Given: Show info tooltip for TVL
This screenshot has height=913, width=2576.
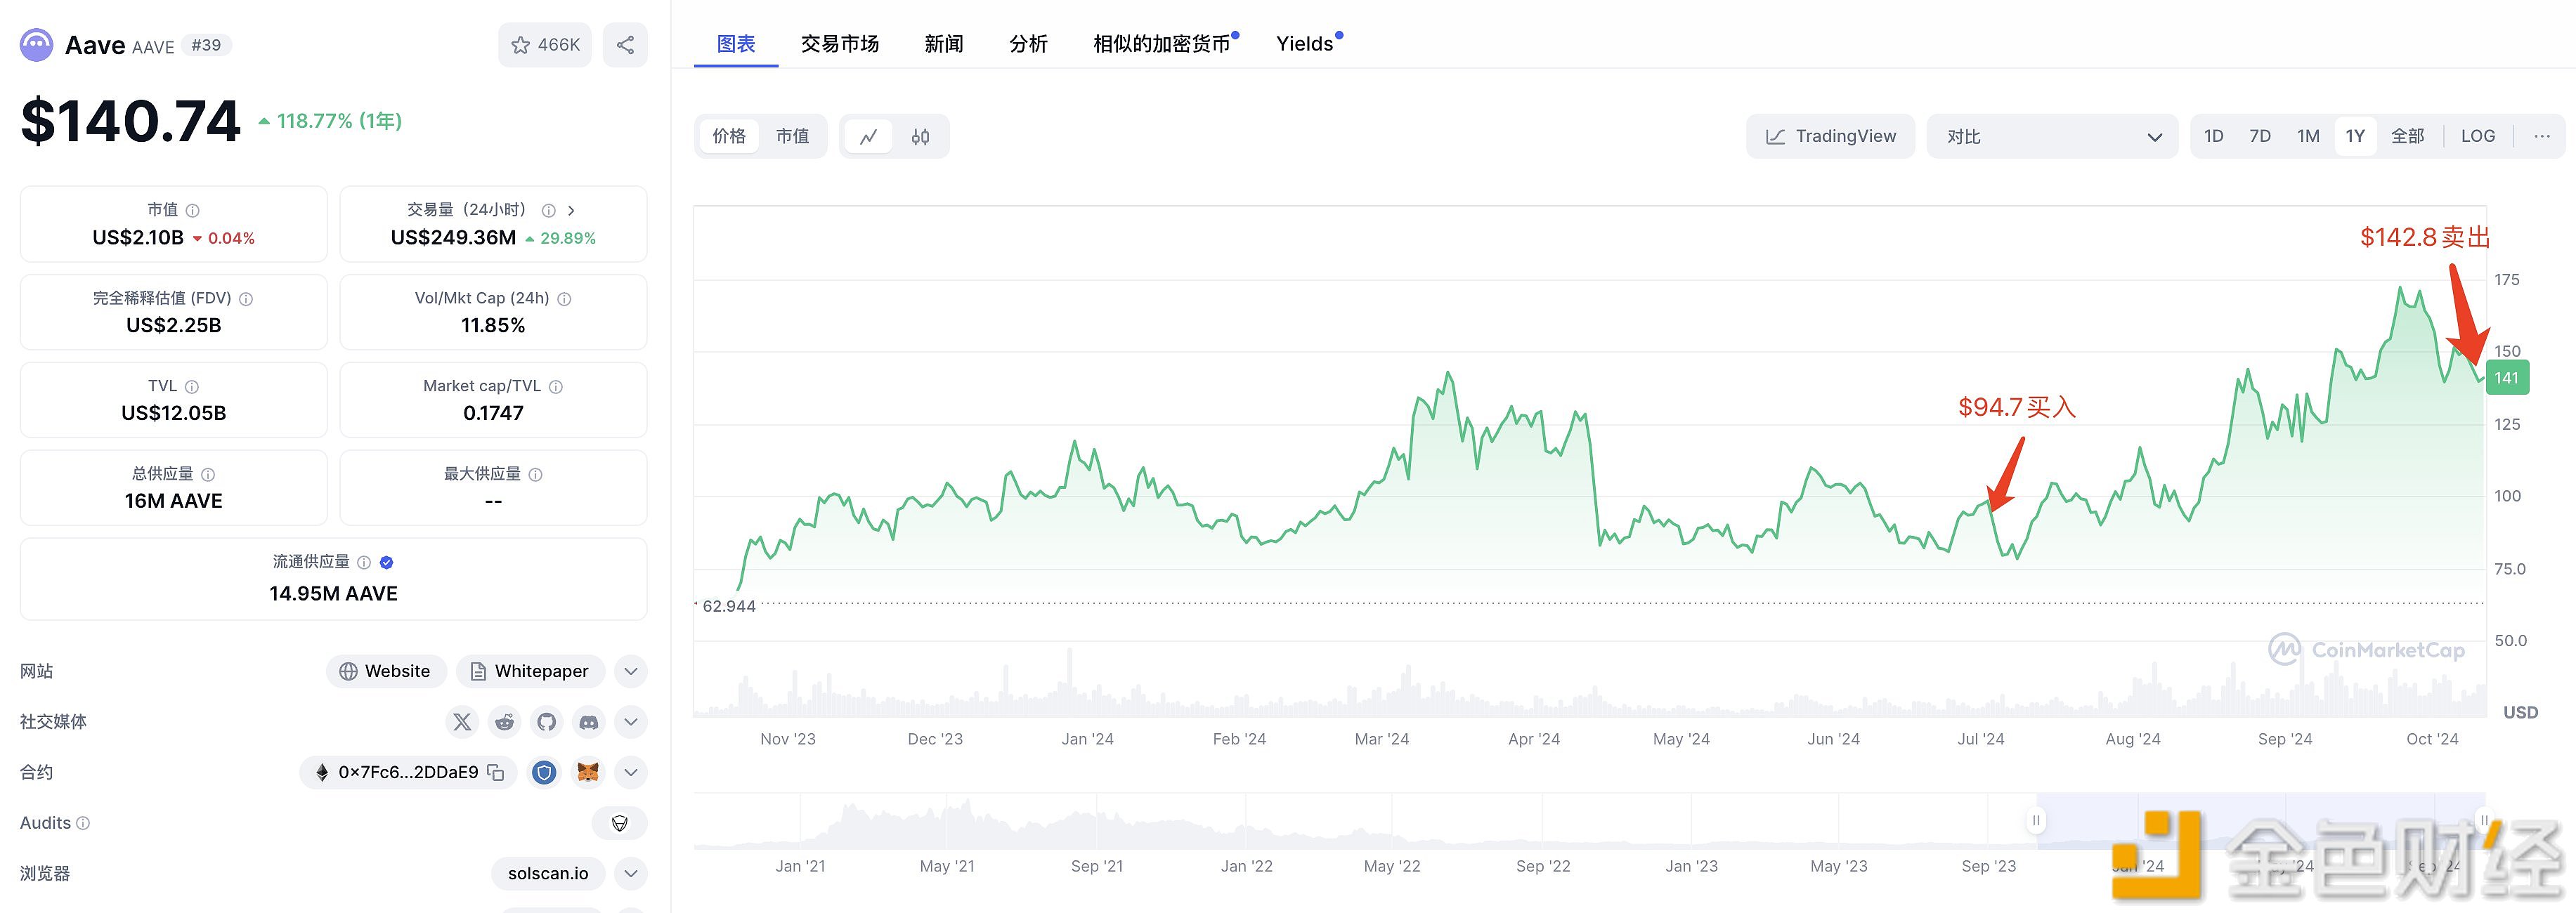Looking at the screenshot, I should coord(192,387).
